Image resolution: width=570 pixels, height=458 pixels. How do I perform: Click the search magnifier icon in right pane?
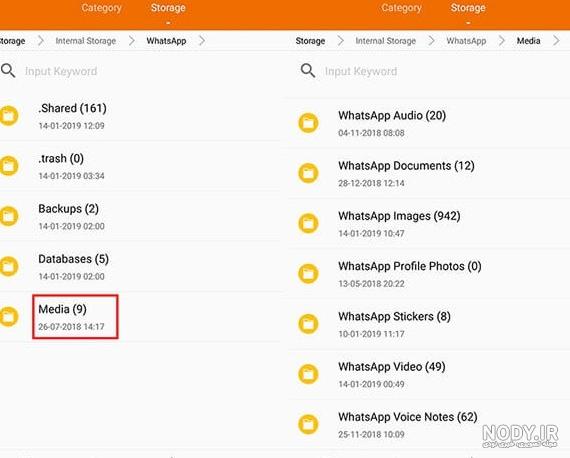pos(308,70)
